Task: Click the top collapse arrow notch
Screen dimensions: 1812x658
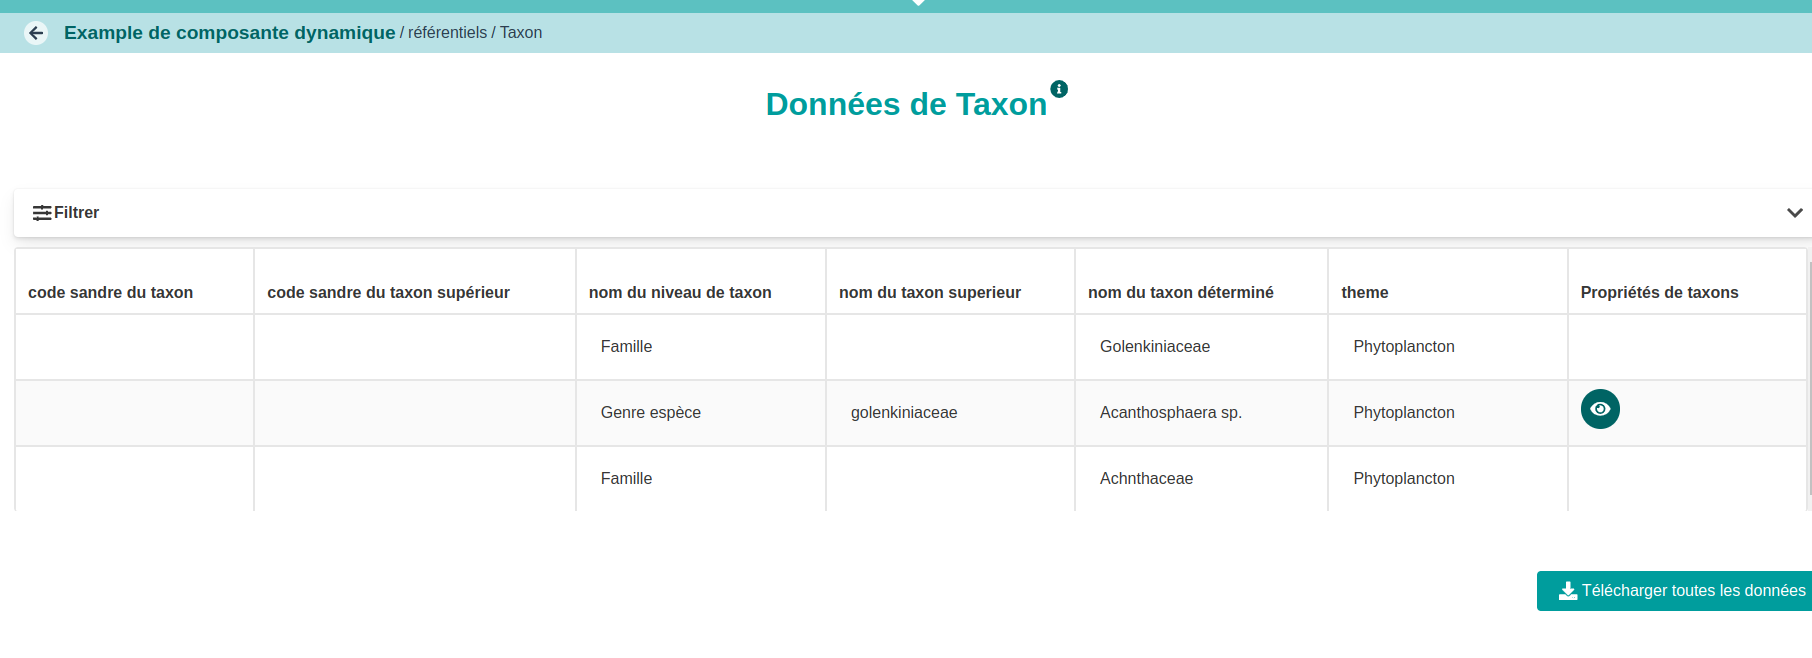Action: (918, 3)
